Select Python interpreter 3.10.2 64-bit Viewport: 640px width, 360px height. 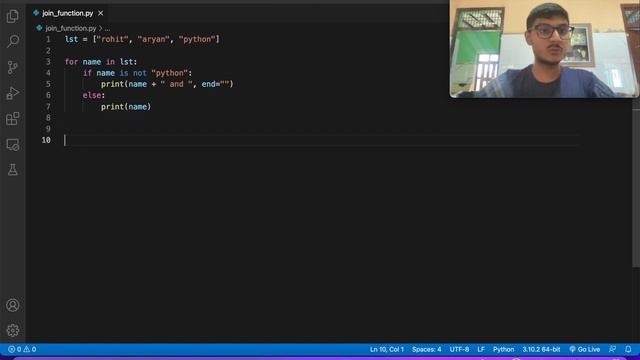coord(541,349)
